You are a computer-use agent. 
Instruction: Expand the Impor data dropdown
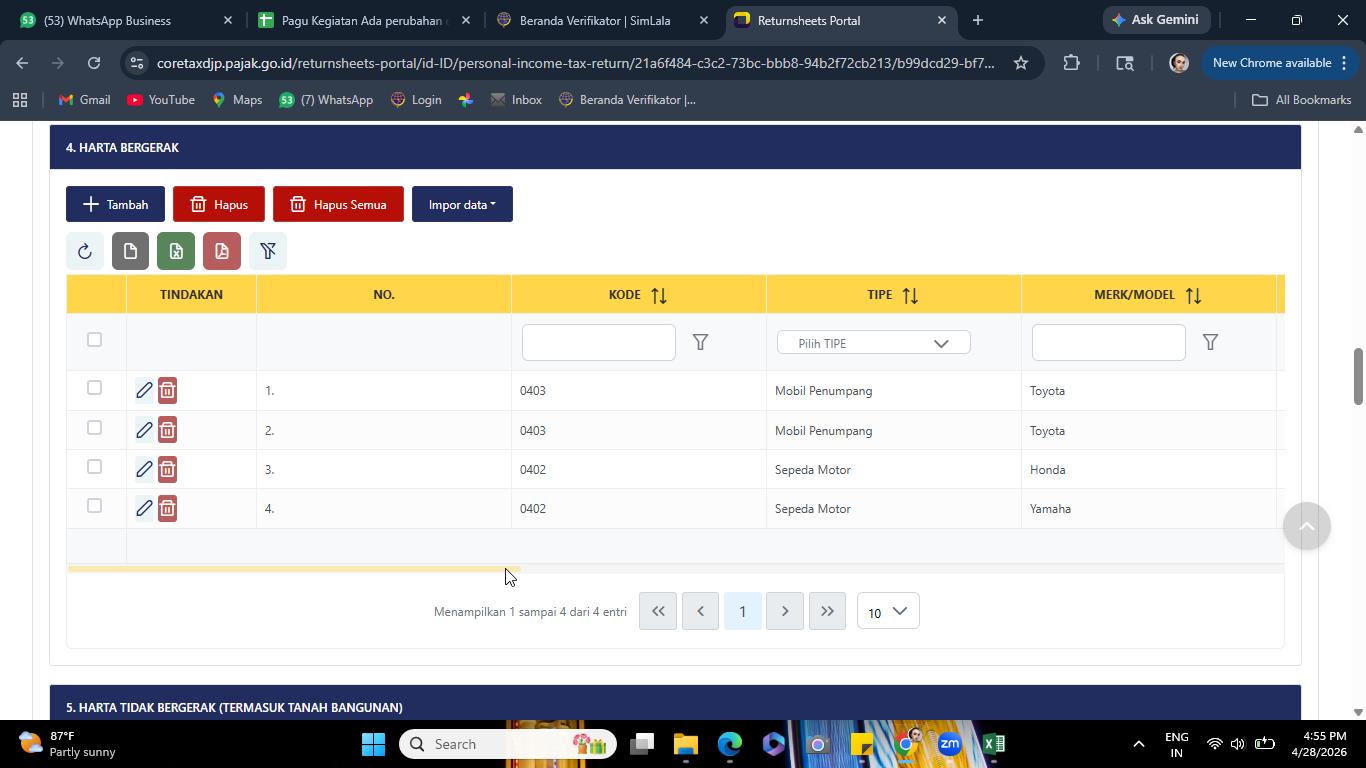(462, 204)
